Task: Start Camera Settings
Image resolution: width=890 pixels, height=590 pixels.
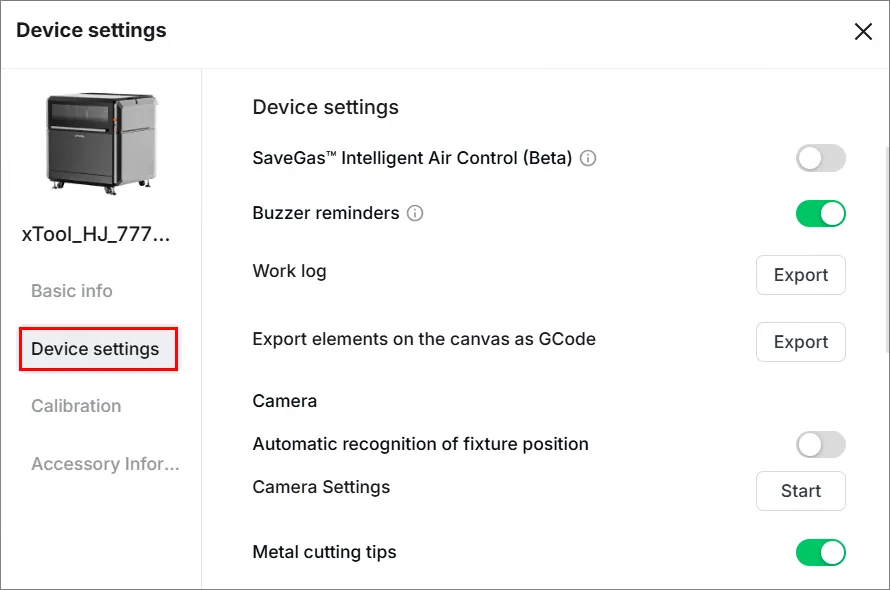Action: point(800,491)
